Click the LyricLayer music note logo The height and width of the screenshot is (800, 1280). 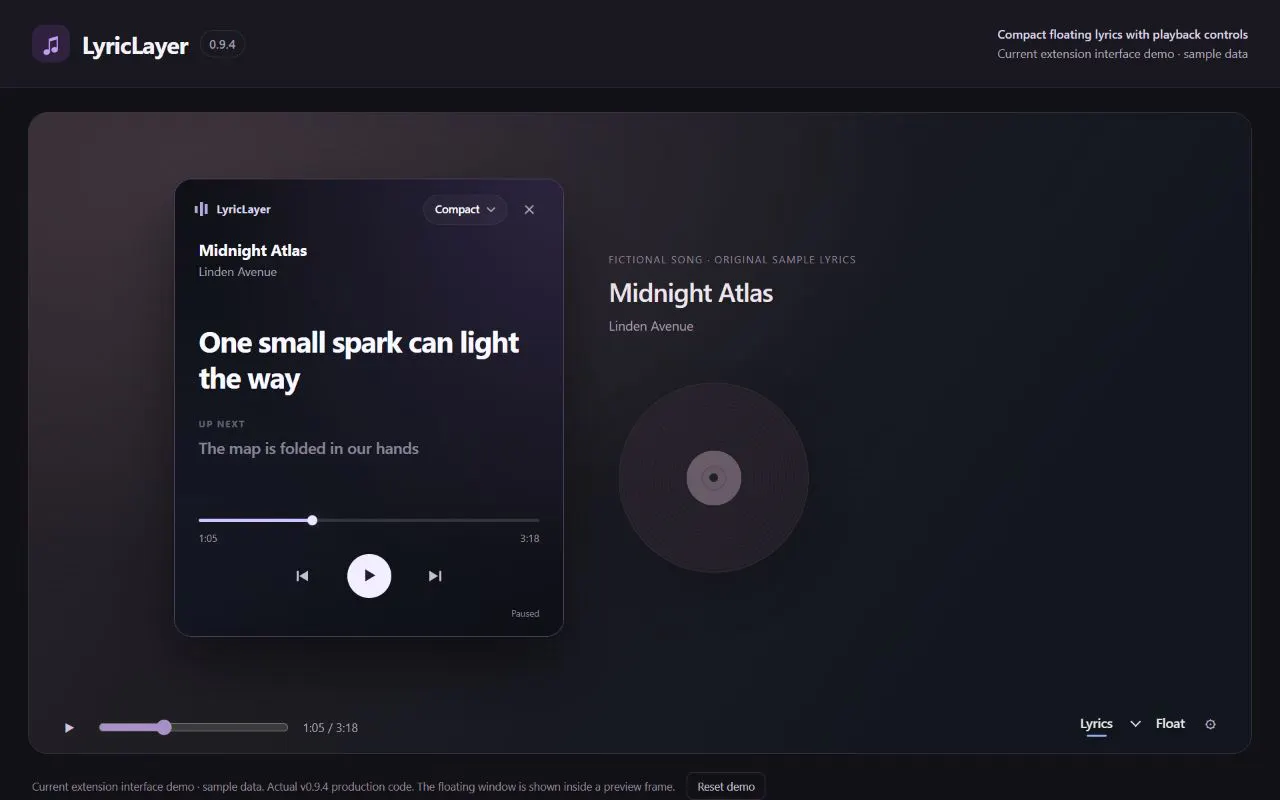pyautogui.click(x=51, y=45)
